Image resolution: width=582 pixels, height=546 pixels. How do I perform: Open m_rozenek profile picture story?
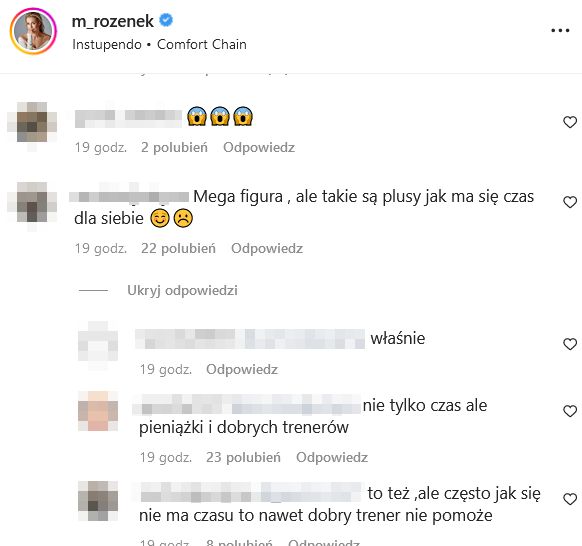point(33,31)
